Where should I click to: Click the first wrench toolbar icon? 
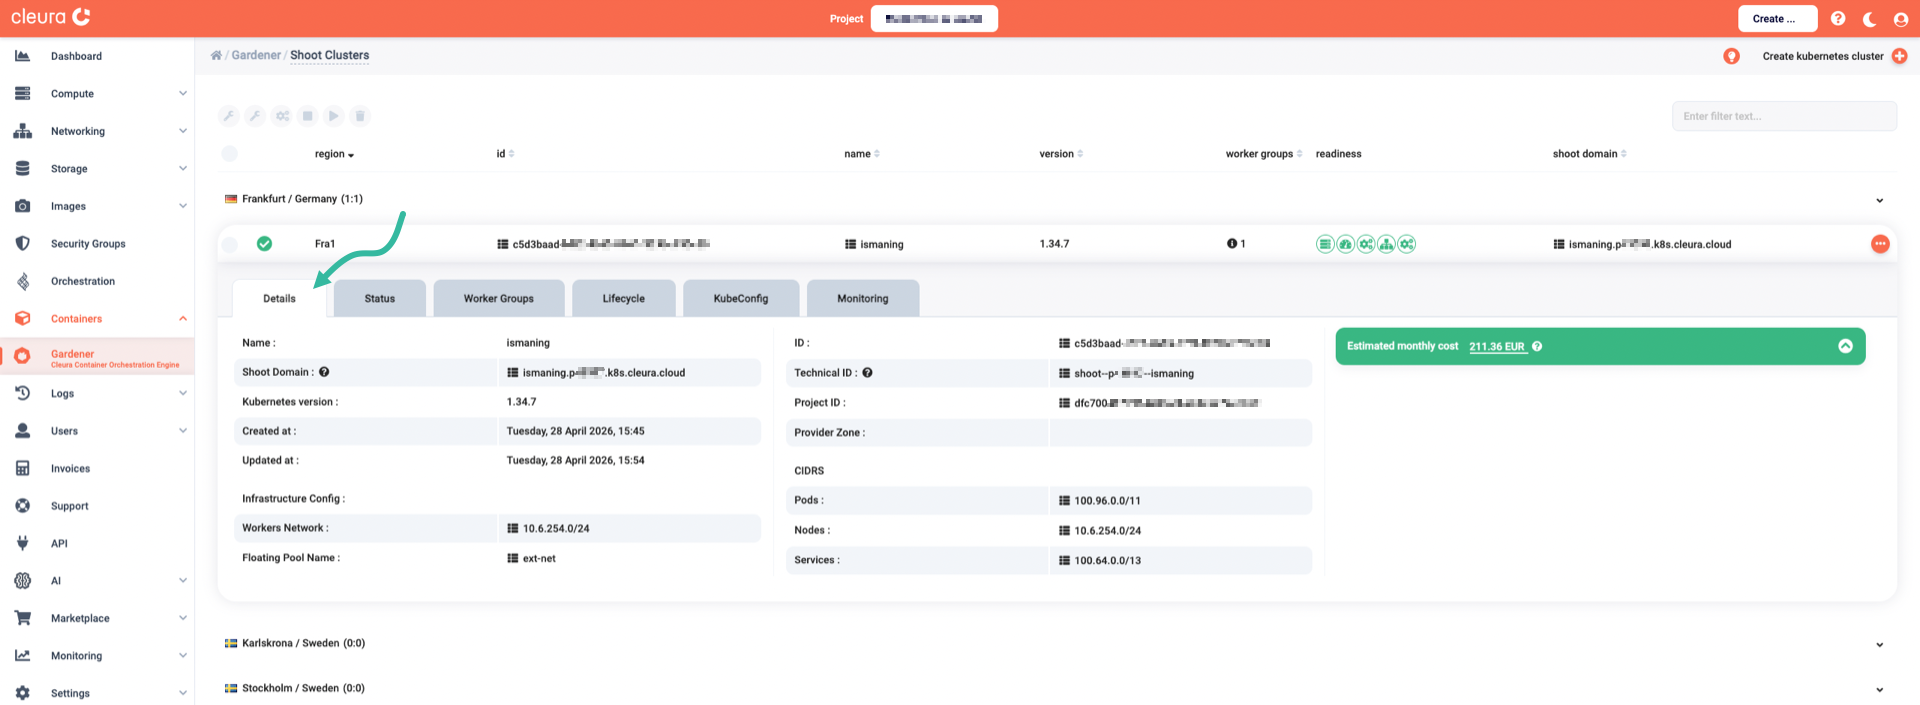tap(229, 116)
